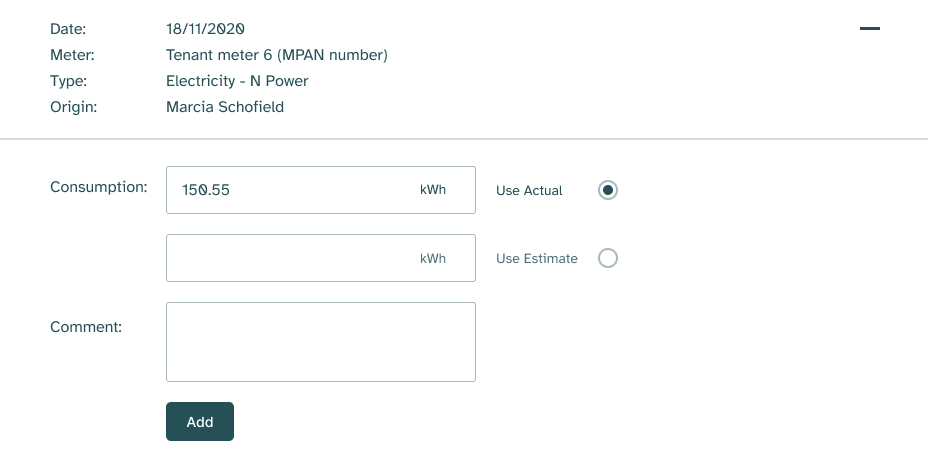Click the Tenant meter 6 (MPAN number) text

coord(277,55)
